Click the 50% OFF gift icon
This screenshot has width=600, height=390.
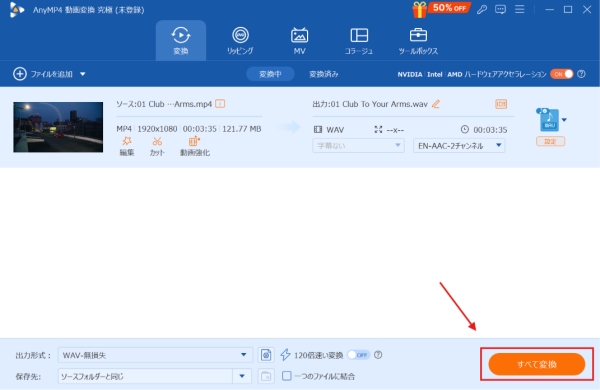441,9
